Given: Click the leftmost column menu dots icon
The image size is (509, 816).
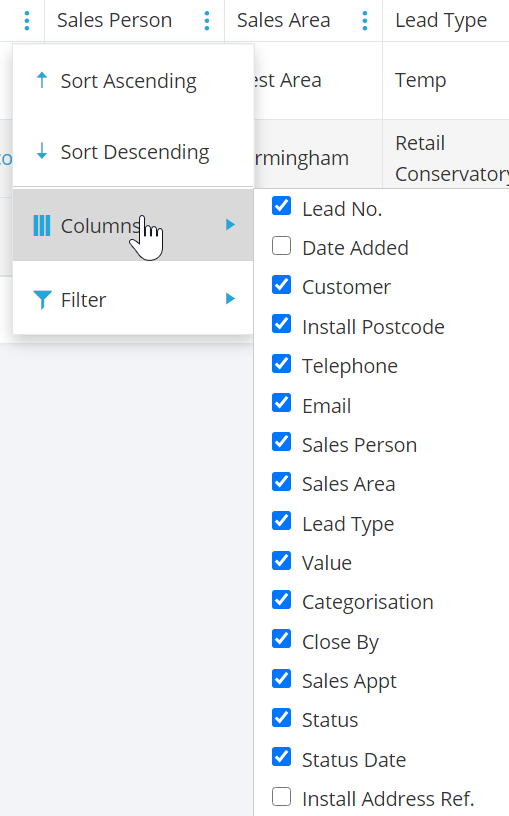Looking at the screenshot, I should tap(27, 20).
